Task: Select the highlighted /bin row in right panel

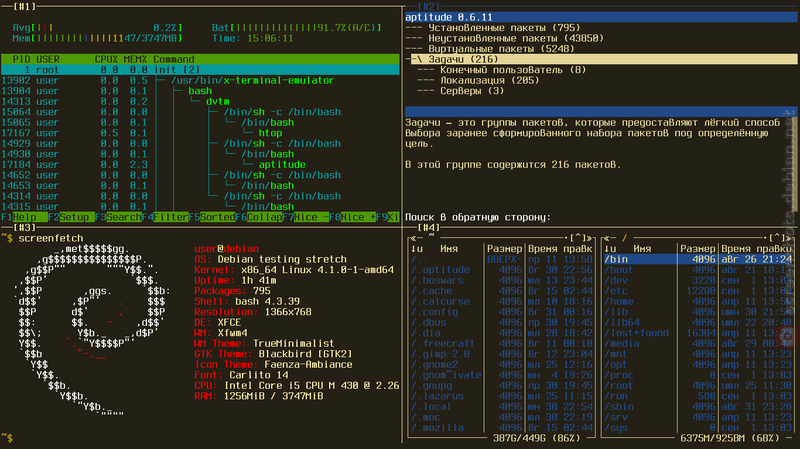Action: click(x=698, y=259)
